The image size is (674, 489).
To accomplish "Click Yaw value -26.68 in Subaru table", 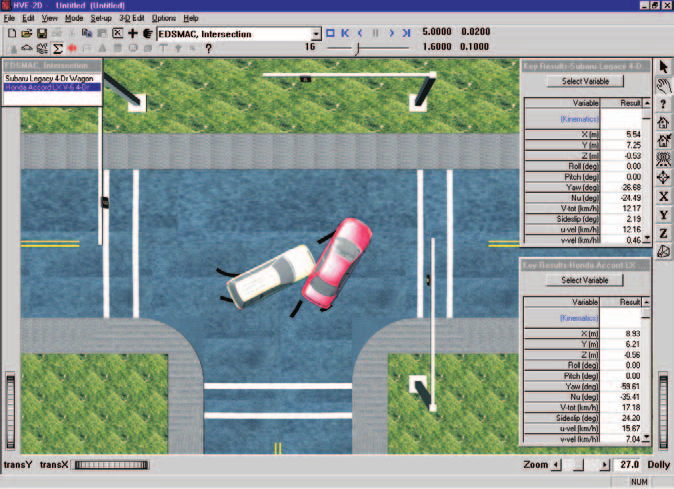I will pyautogui.click(x=631, y=187).
